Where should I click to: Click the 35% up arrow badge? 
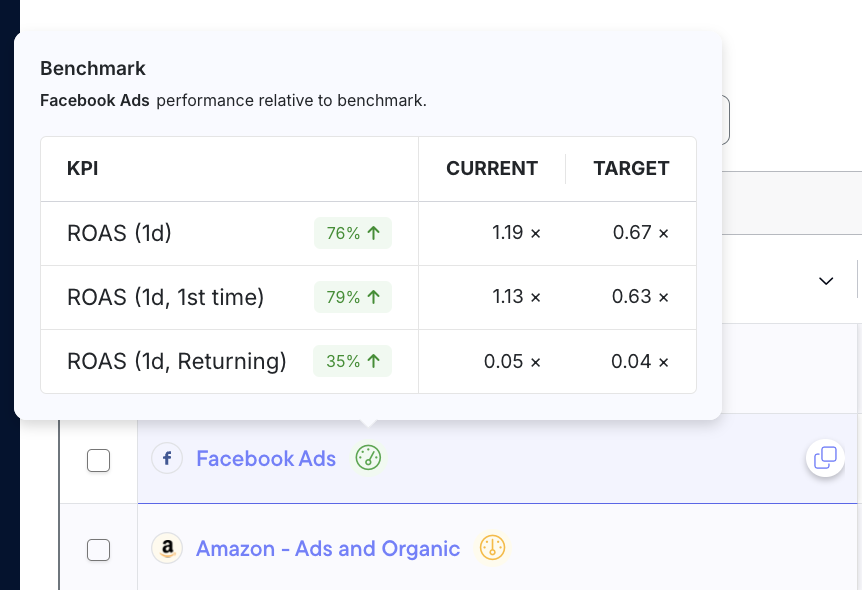(x=352, y=361)
